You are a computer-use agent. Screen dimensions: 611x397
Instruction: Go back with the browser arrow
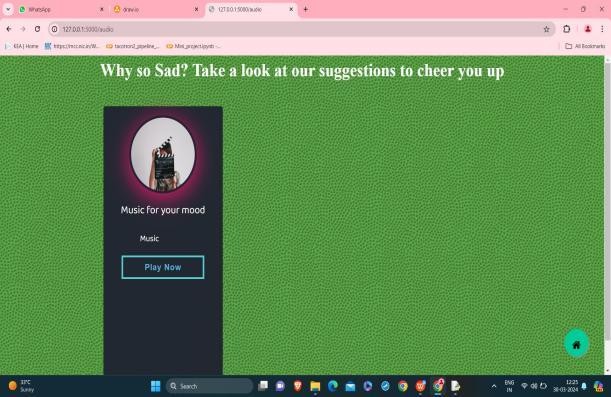click(x=9, y=29)
